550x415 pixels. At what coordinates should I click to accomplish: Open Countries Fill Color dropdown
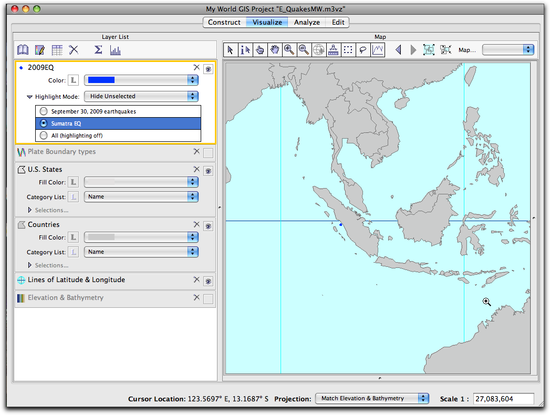(x=141, y=237)
